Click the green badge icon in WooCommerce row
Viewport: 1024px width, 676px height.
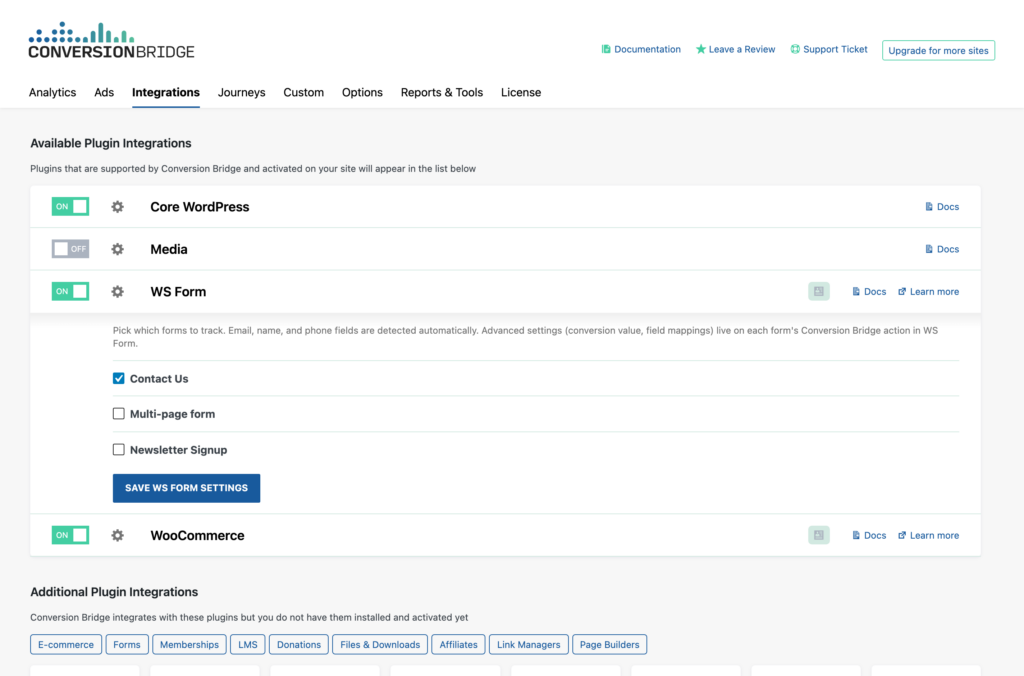point(818,535)
